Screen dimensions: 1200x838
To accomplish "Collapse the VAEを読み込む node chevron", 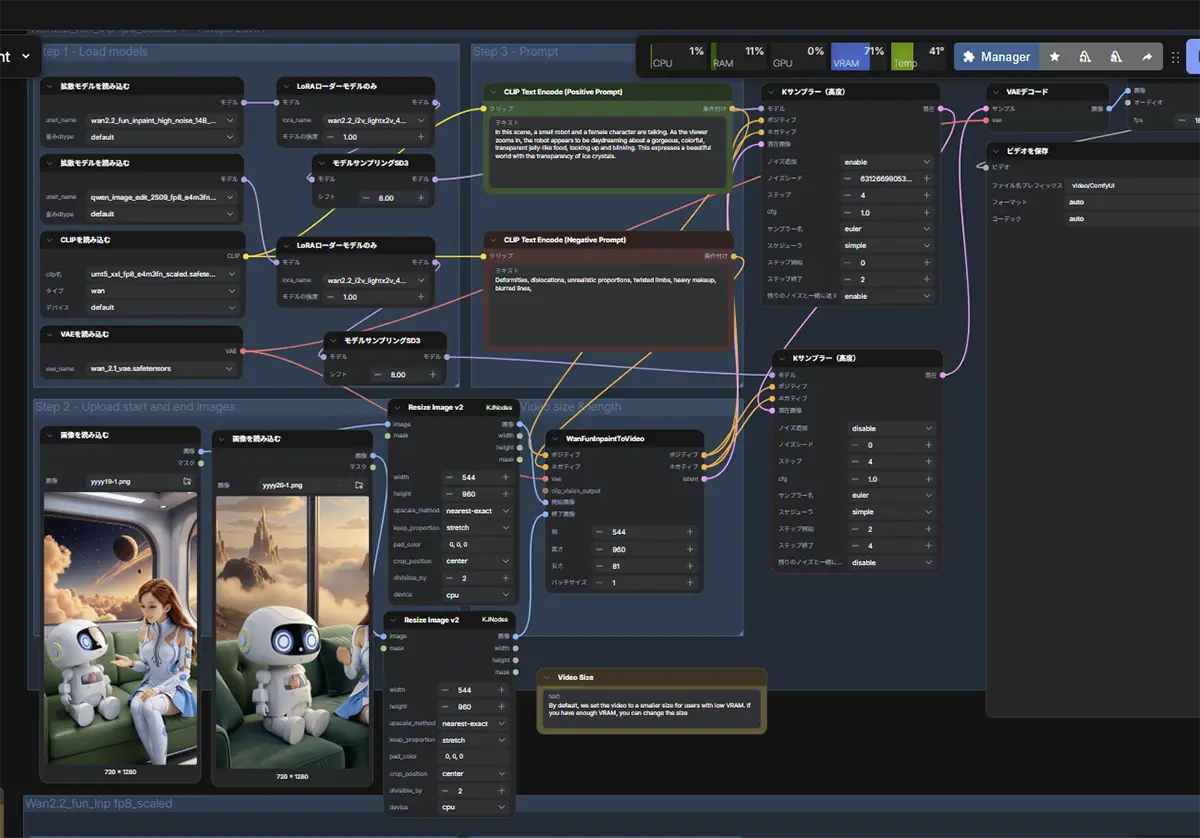I will [x=50, y=334].
